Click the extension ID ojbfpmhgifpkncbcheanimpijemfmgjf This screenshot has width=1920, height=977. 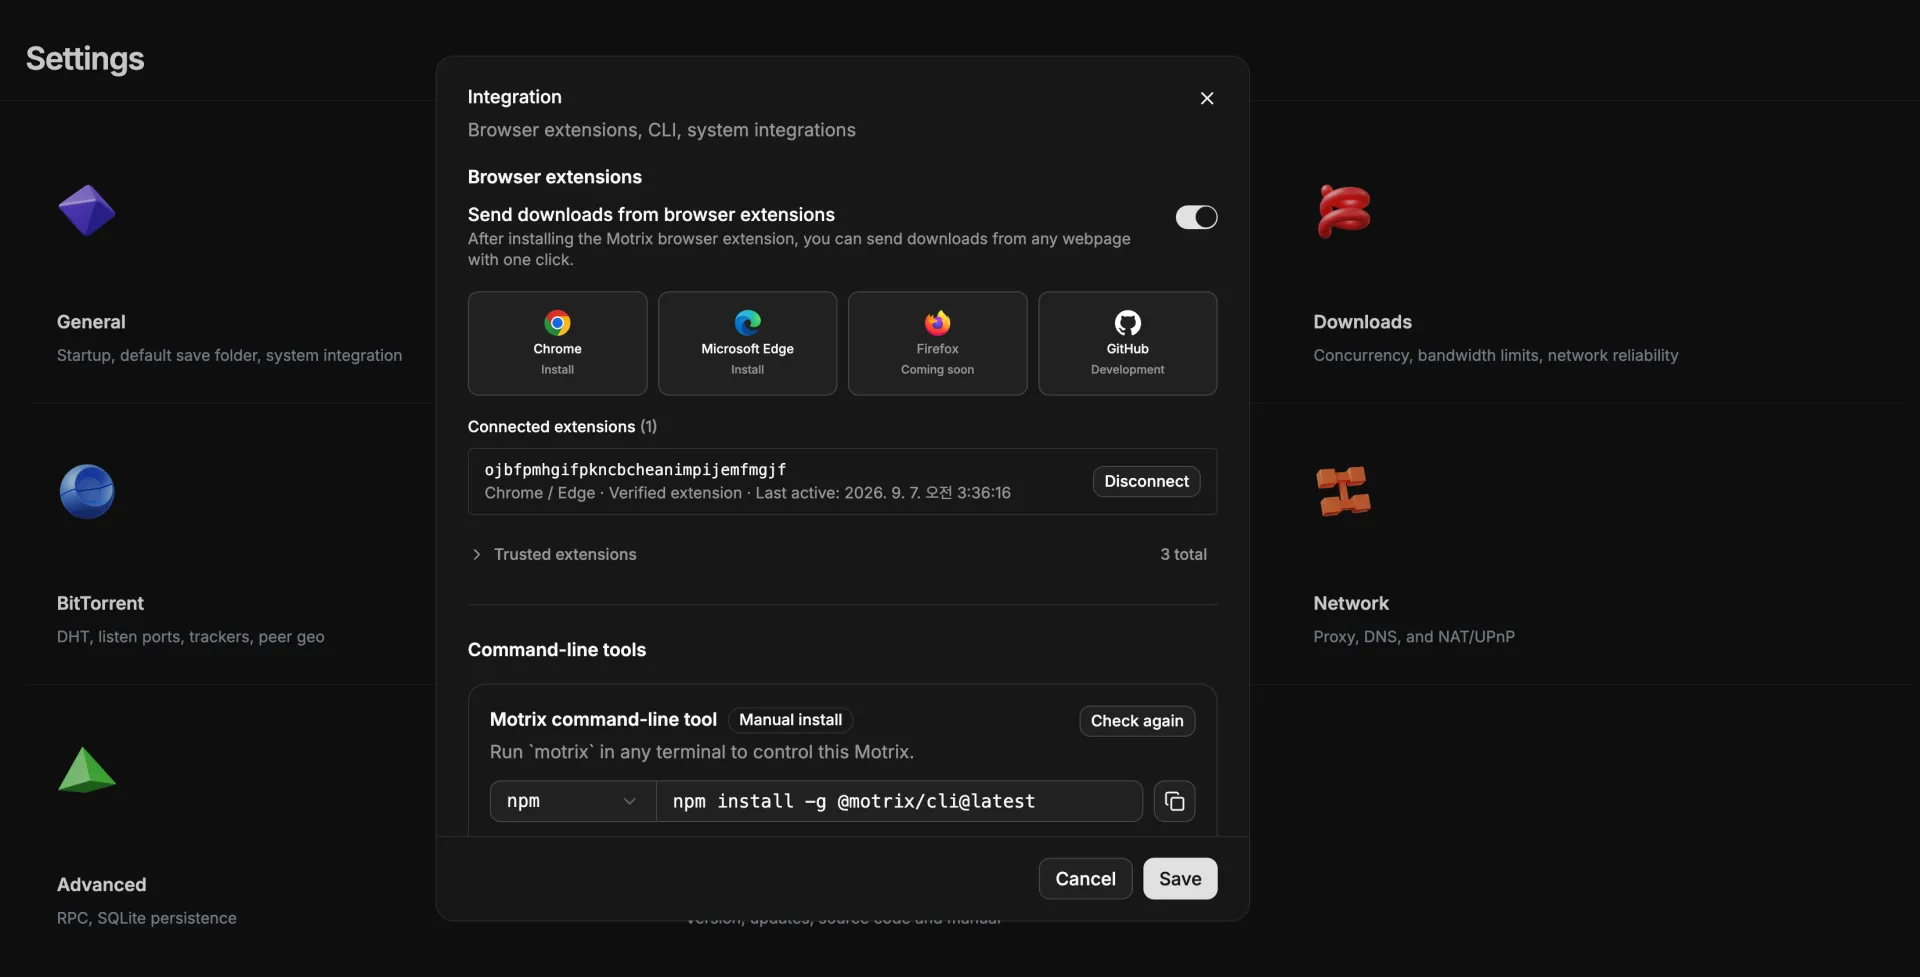(635, 469)
